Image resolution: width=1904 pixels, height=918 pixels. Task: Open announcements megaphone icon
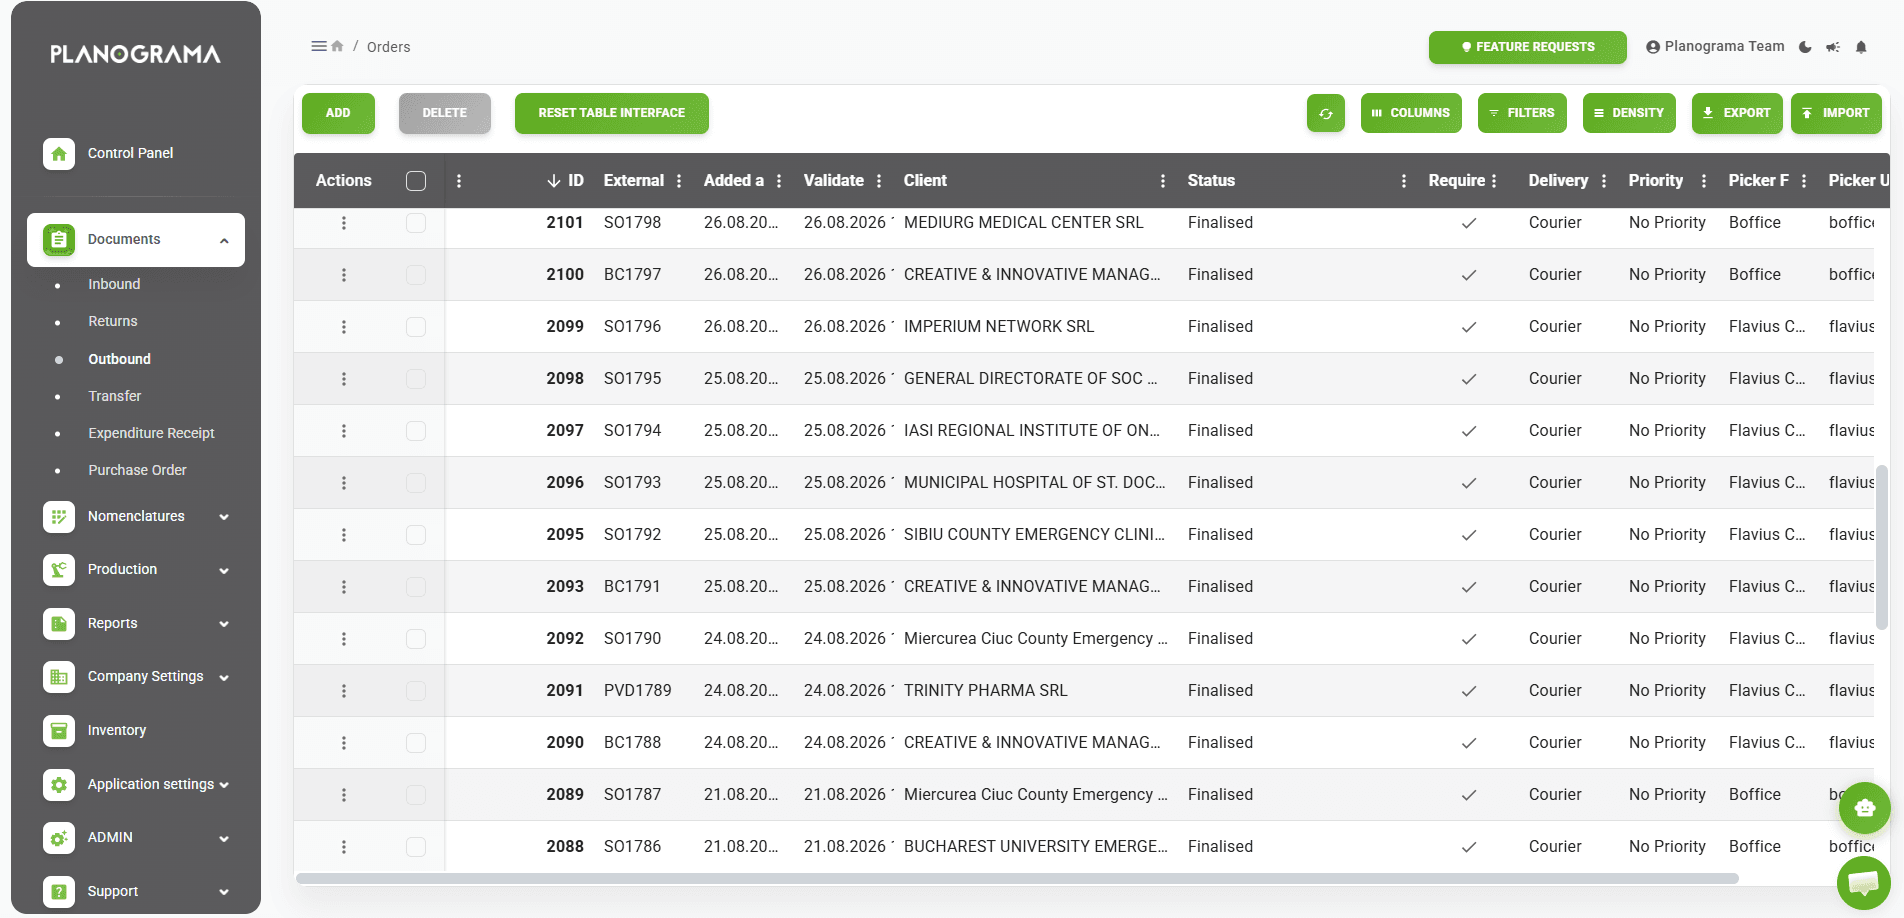1833,47
